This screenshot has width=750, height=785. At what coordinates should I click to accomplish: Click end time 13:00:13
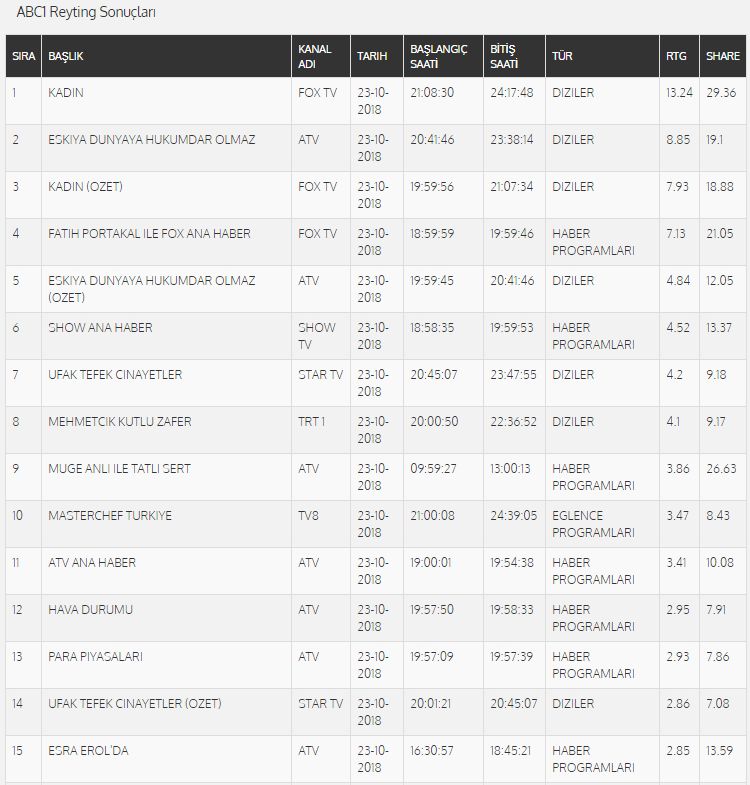[510, 469]
